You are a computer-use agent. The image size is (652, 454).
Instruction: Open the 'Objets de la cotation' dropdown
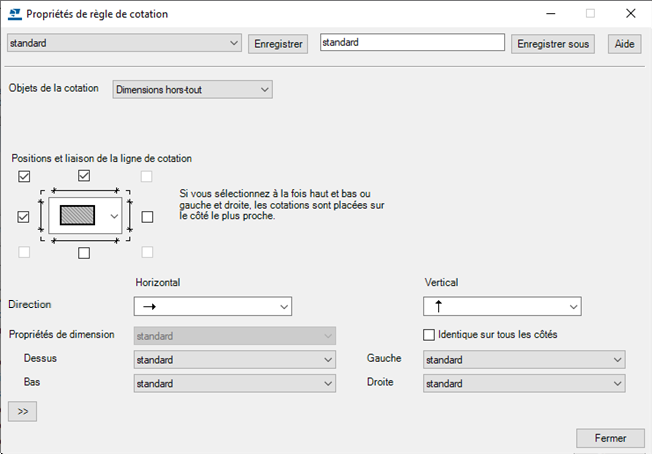click(192, 90)
